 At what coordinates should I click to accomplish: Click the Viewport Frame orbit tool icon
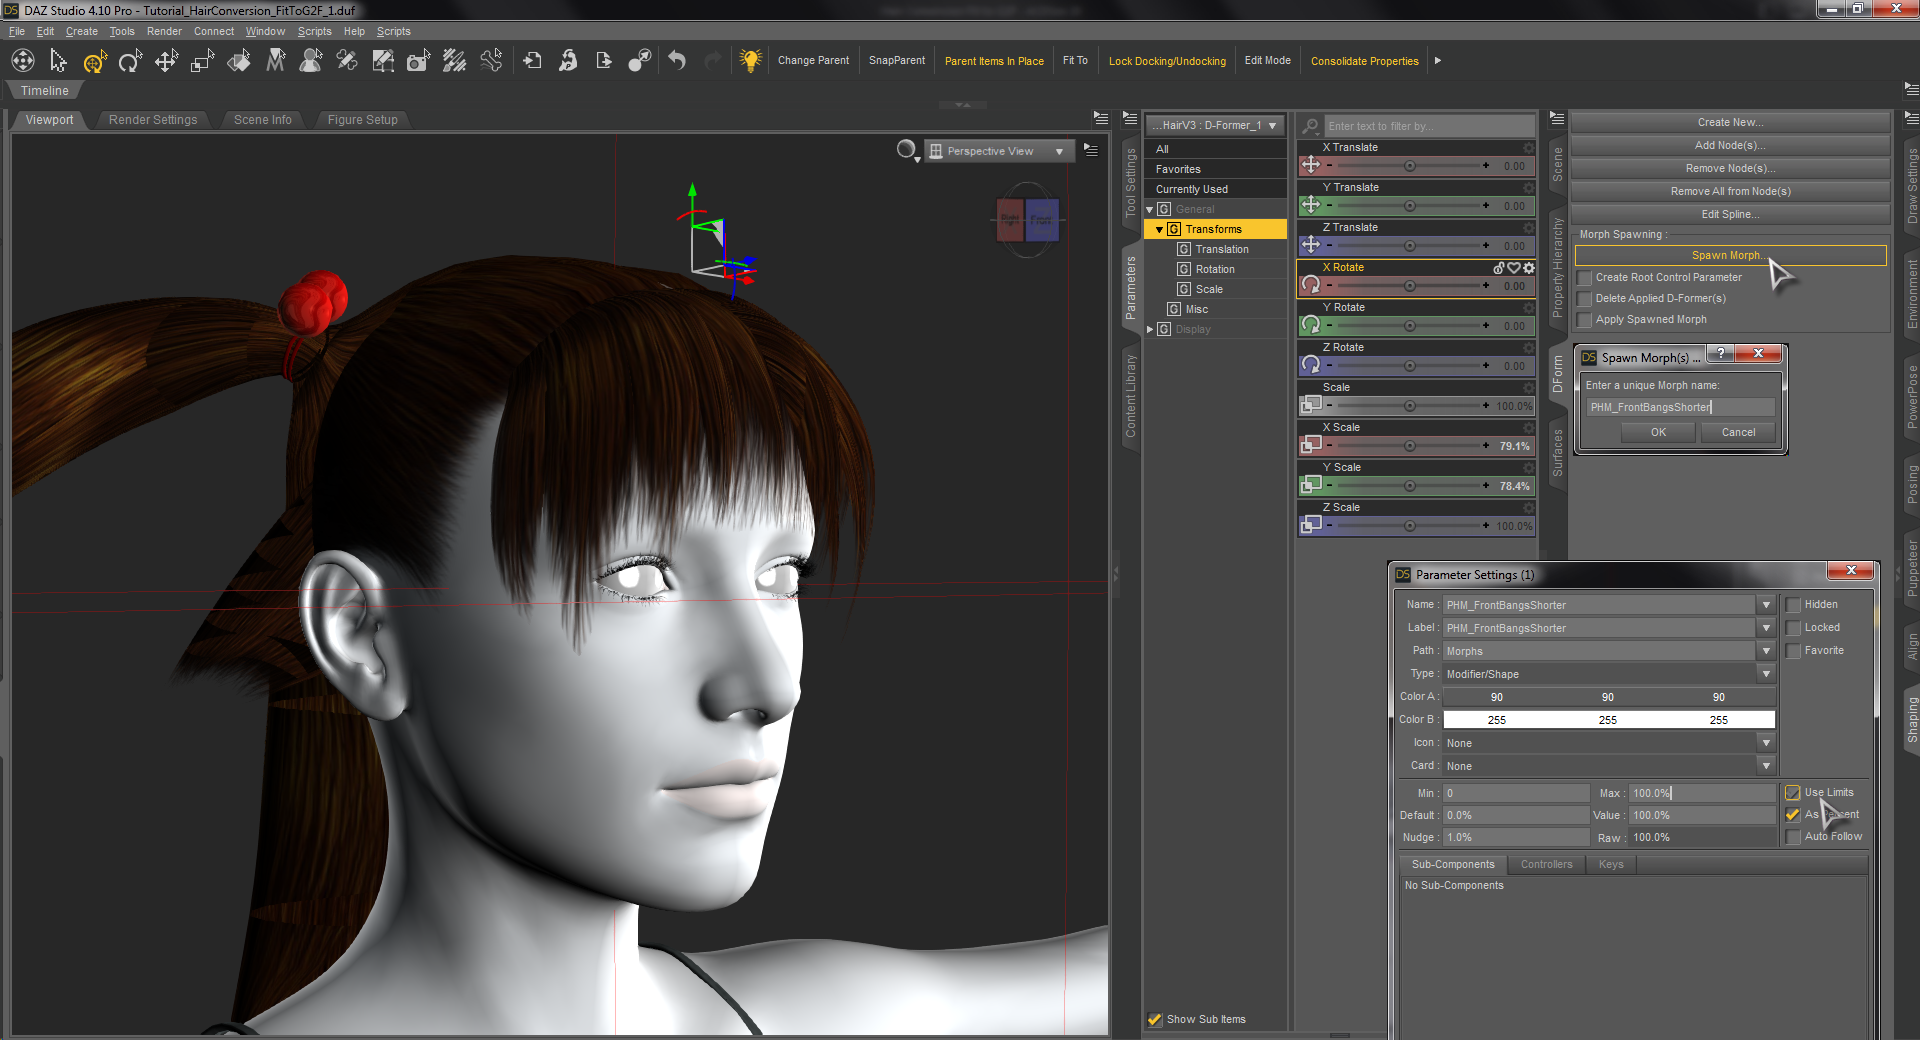point(22,61)
